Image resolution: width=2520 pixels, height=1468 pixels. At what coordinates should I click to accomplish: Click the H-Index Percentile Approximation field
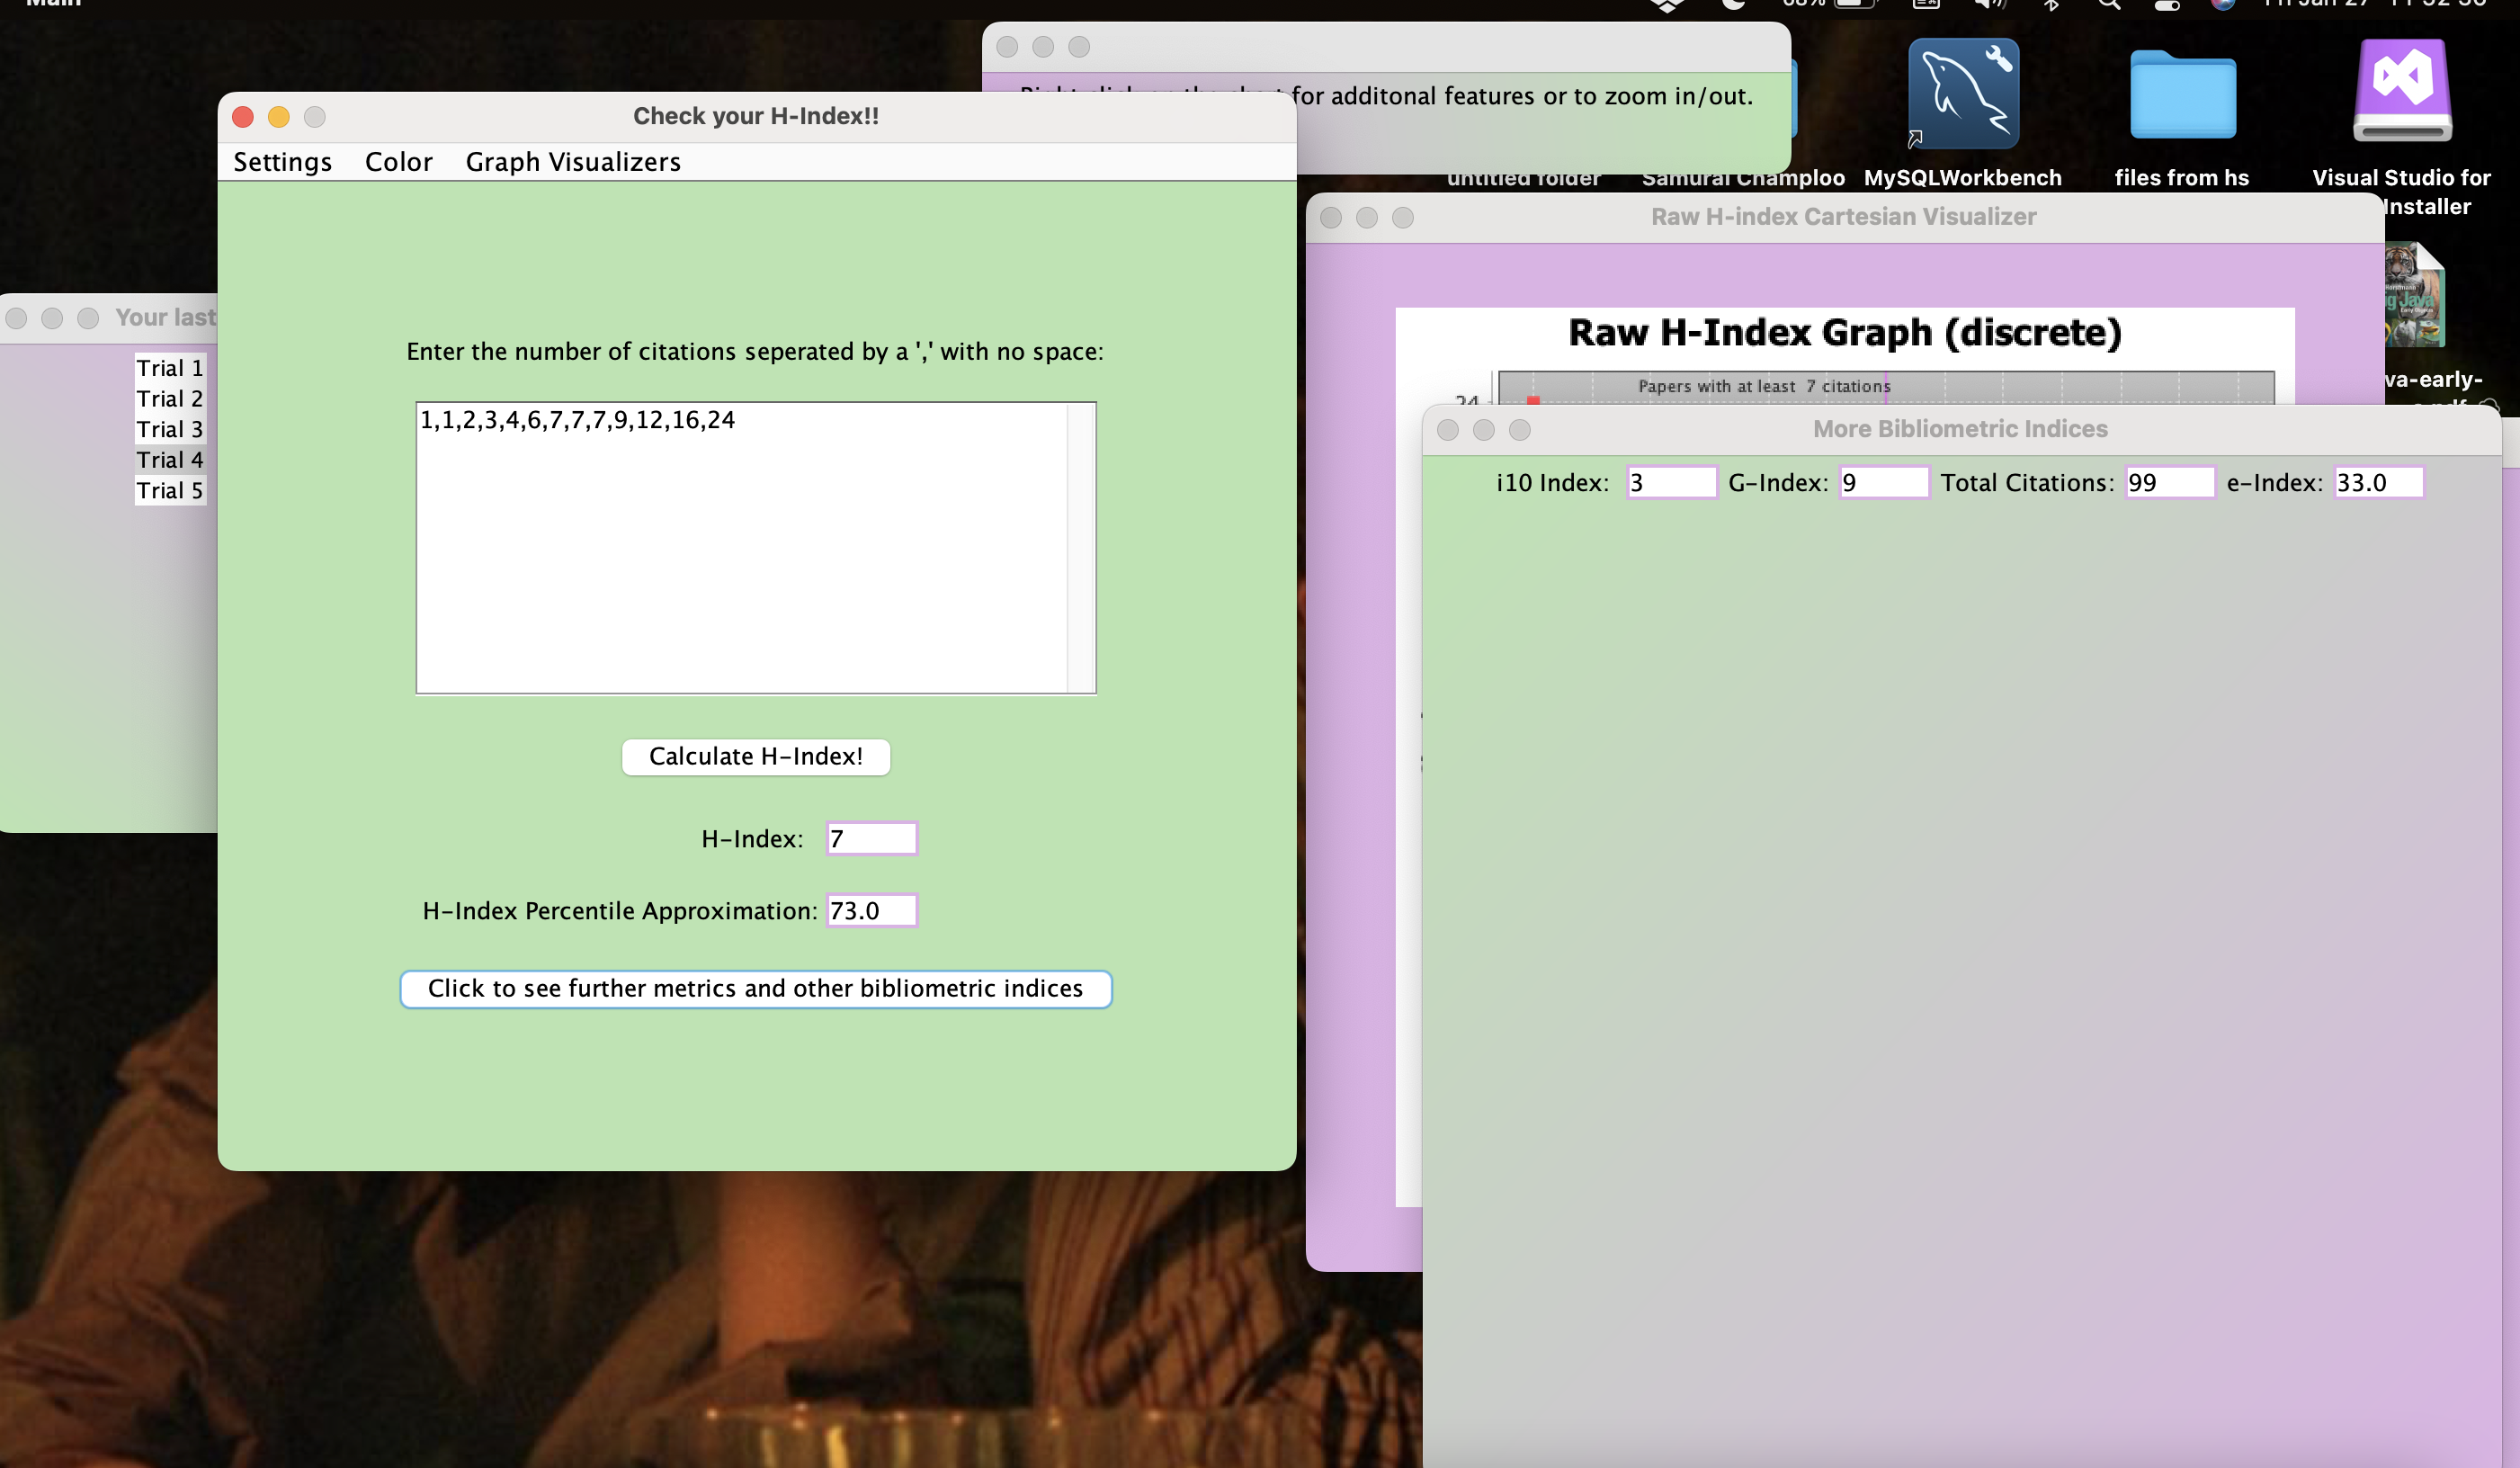(x=871, y=910)
